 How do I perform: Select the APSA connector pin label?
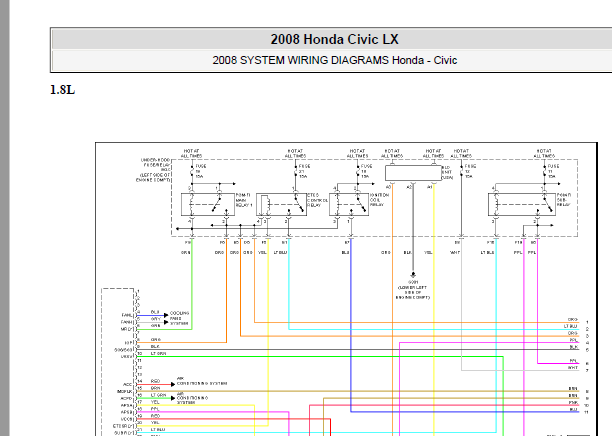[x=127, y=406]
